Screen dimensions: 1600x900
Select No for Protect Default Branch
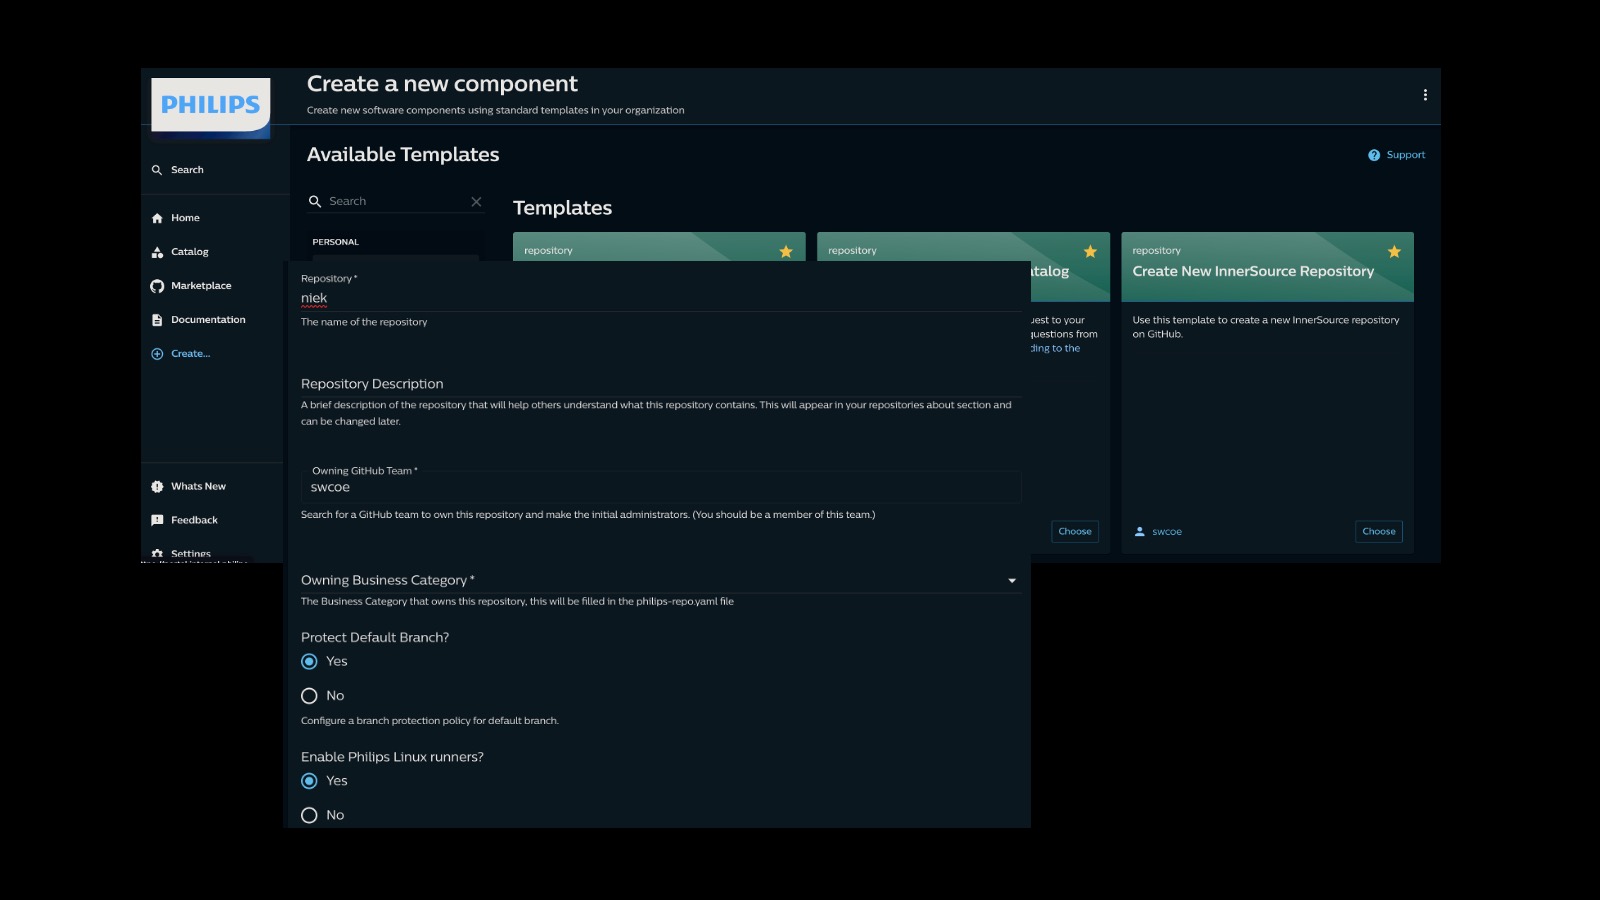(309, 696)
